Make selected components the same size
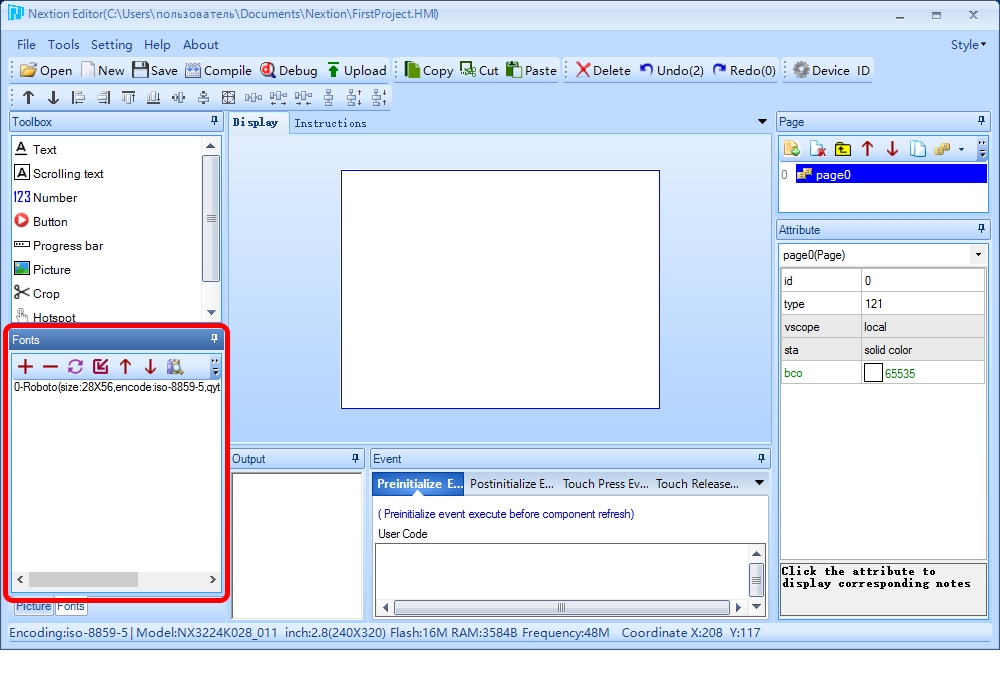The width and height of the screenshot is (1000, 685). point(228,98)
